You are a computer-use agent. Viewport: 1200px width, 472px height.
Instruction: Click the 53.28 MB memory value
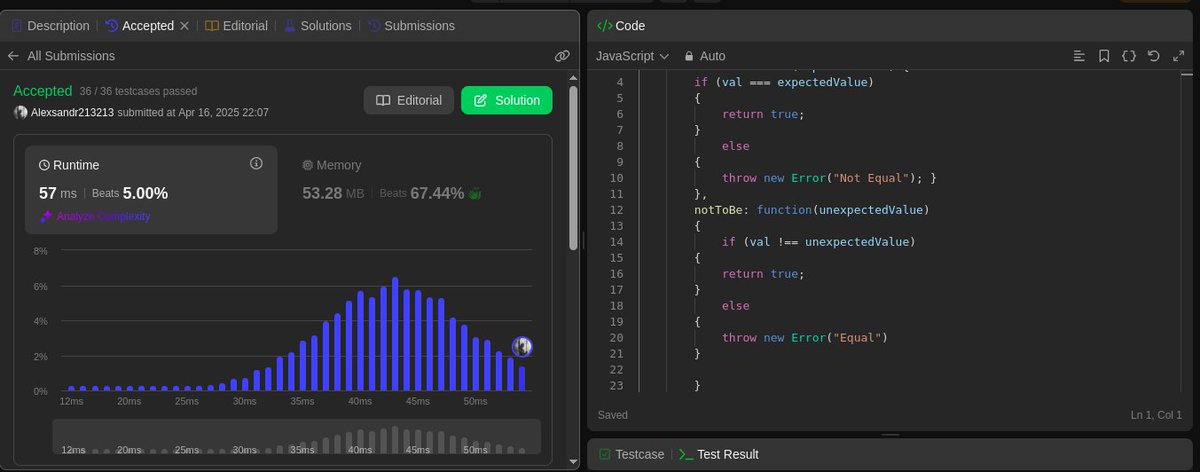[333, 193]
